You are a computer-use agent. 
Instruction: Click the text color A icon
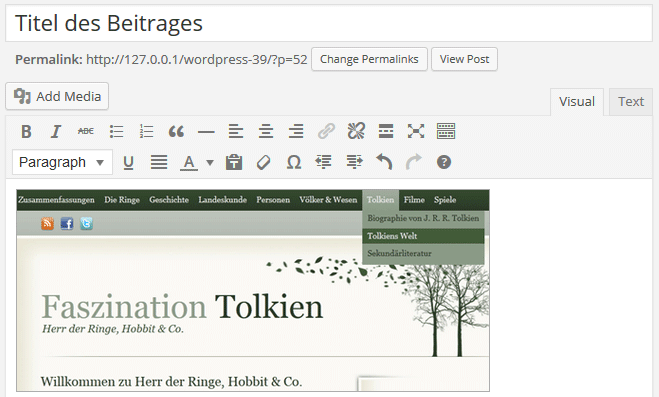tap(189, 163)
